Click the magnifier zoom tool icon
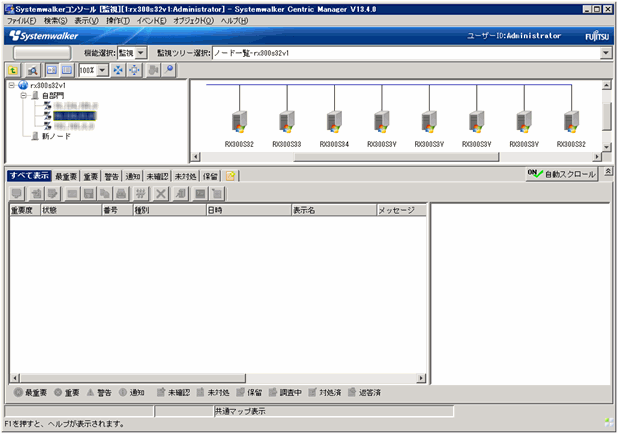This screenshot has width=618, height=434. point(169,71)
